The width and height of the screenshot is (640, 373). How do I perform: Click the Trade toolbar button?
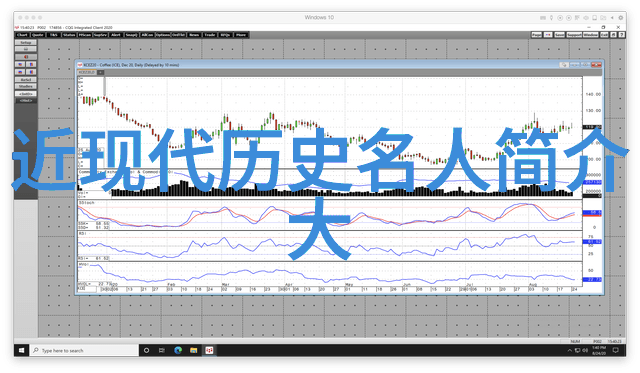(x=210, y=35)
